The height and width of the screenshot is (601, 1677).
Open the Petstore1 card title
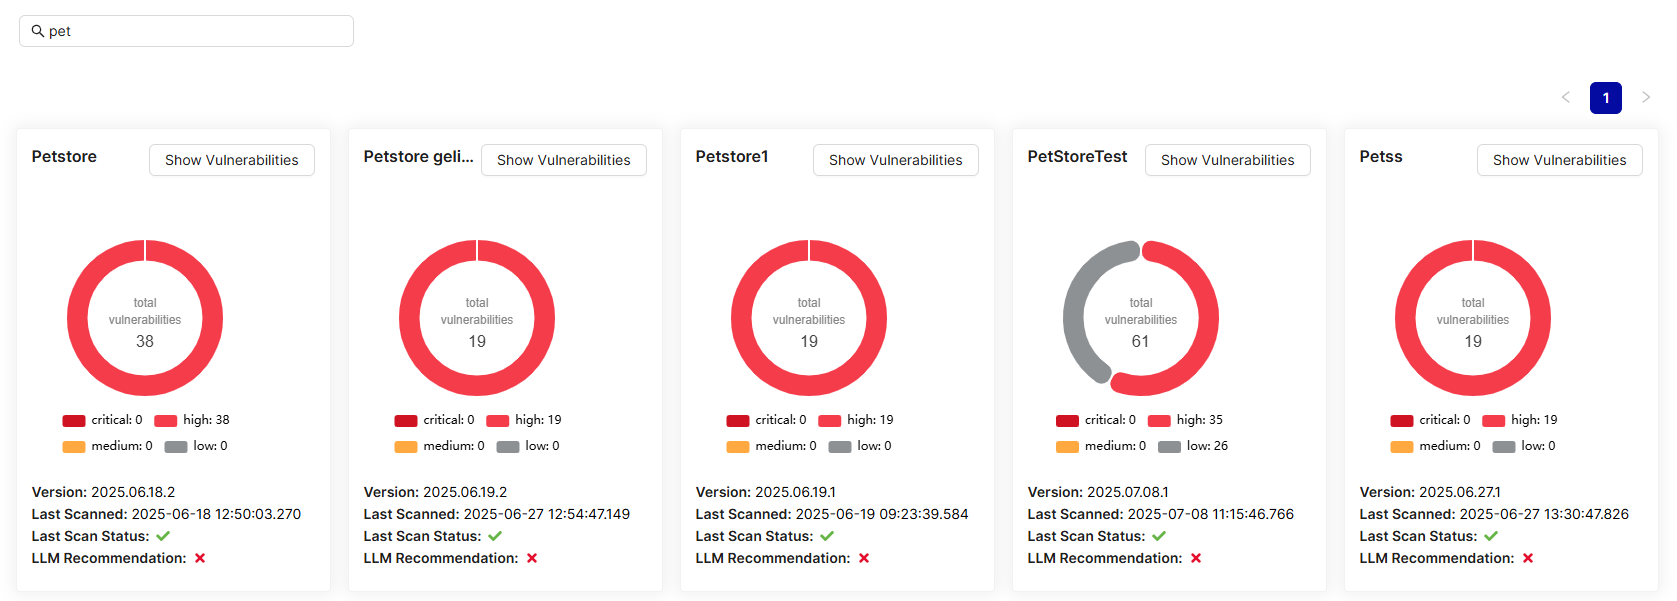(x=732, y=157)
